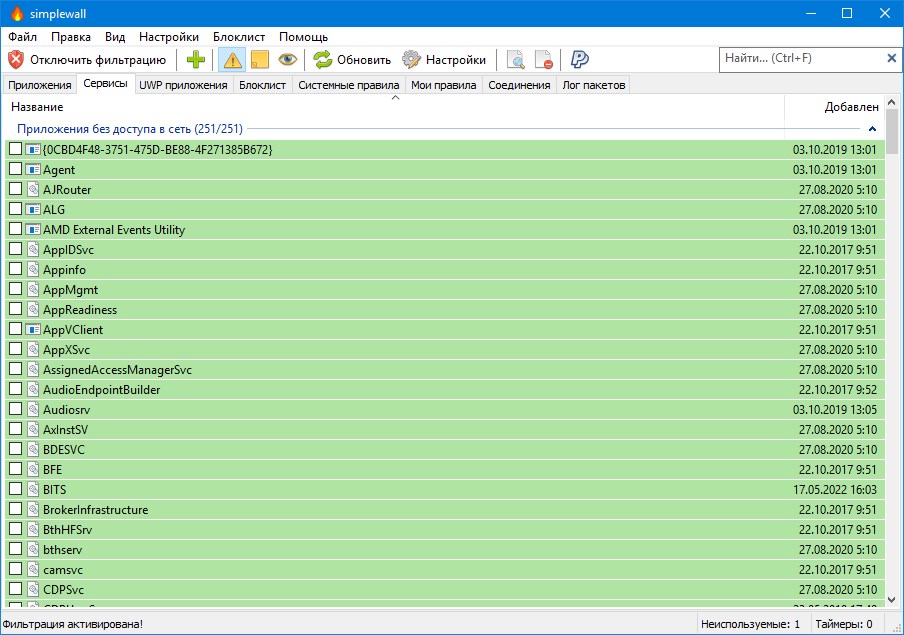Toggle the yellow warning notifications icon

tap(232, 59)
